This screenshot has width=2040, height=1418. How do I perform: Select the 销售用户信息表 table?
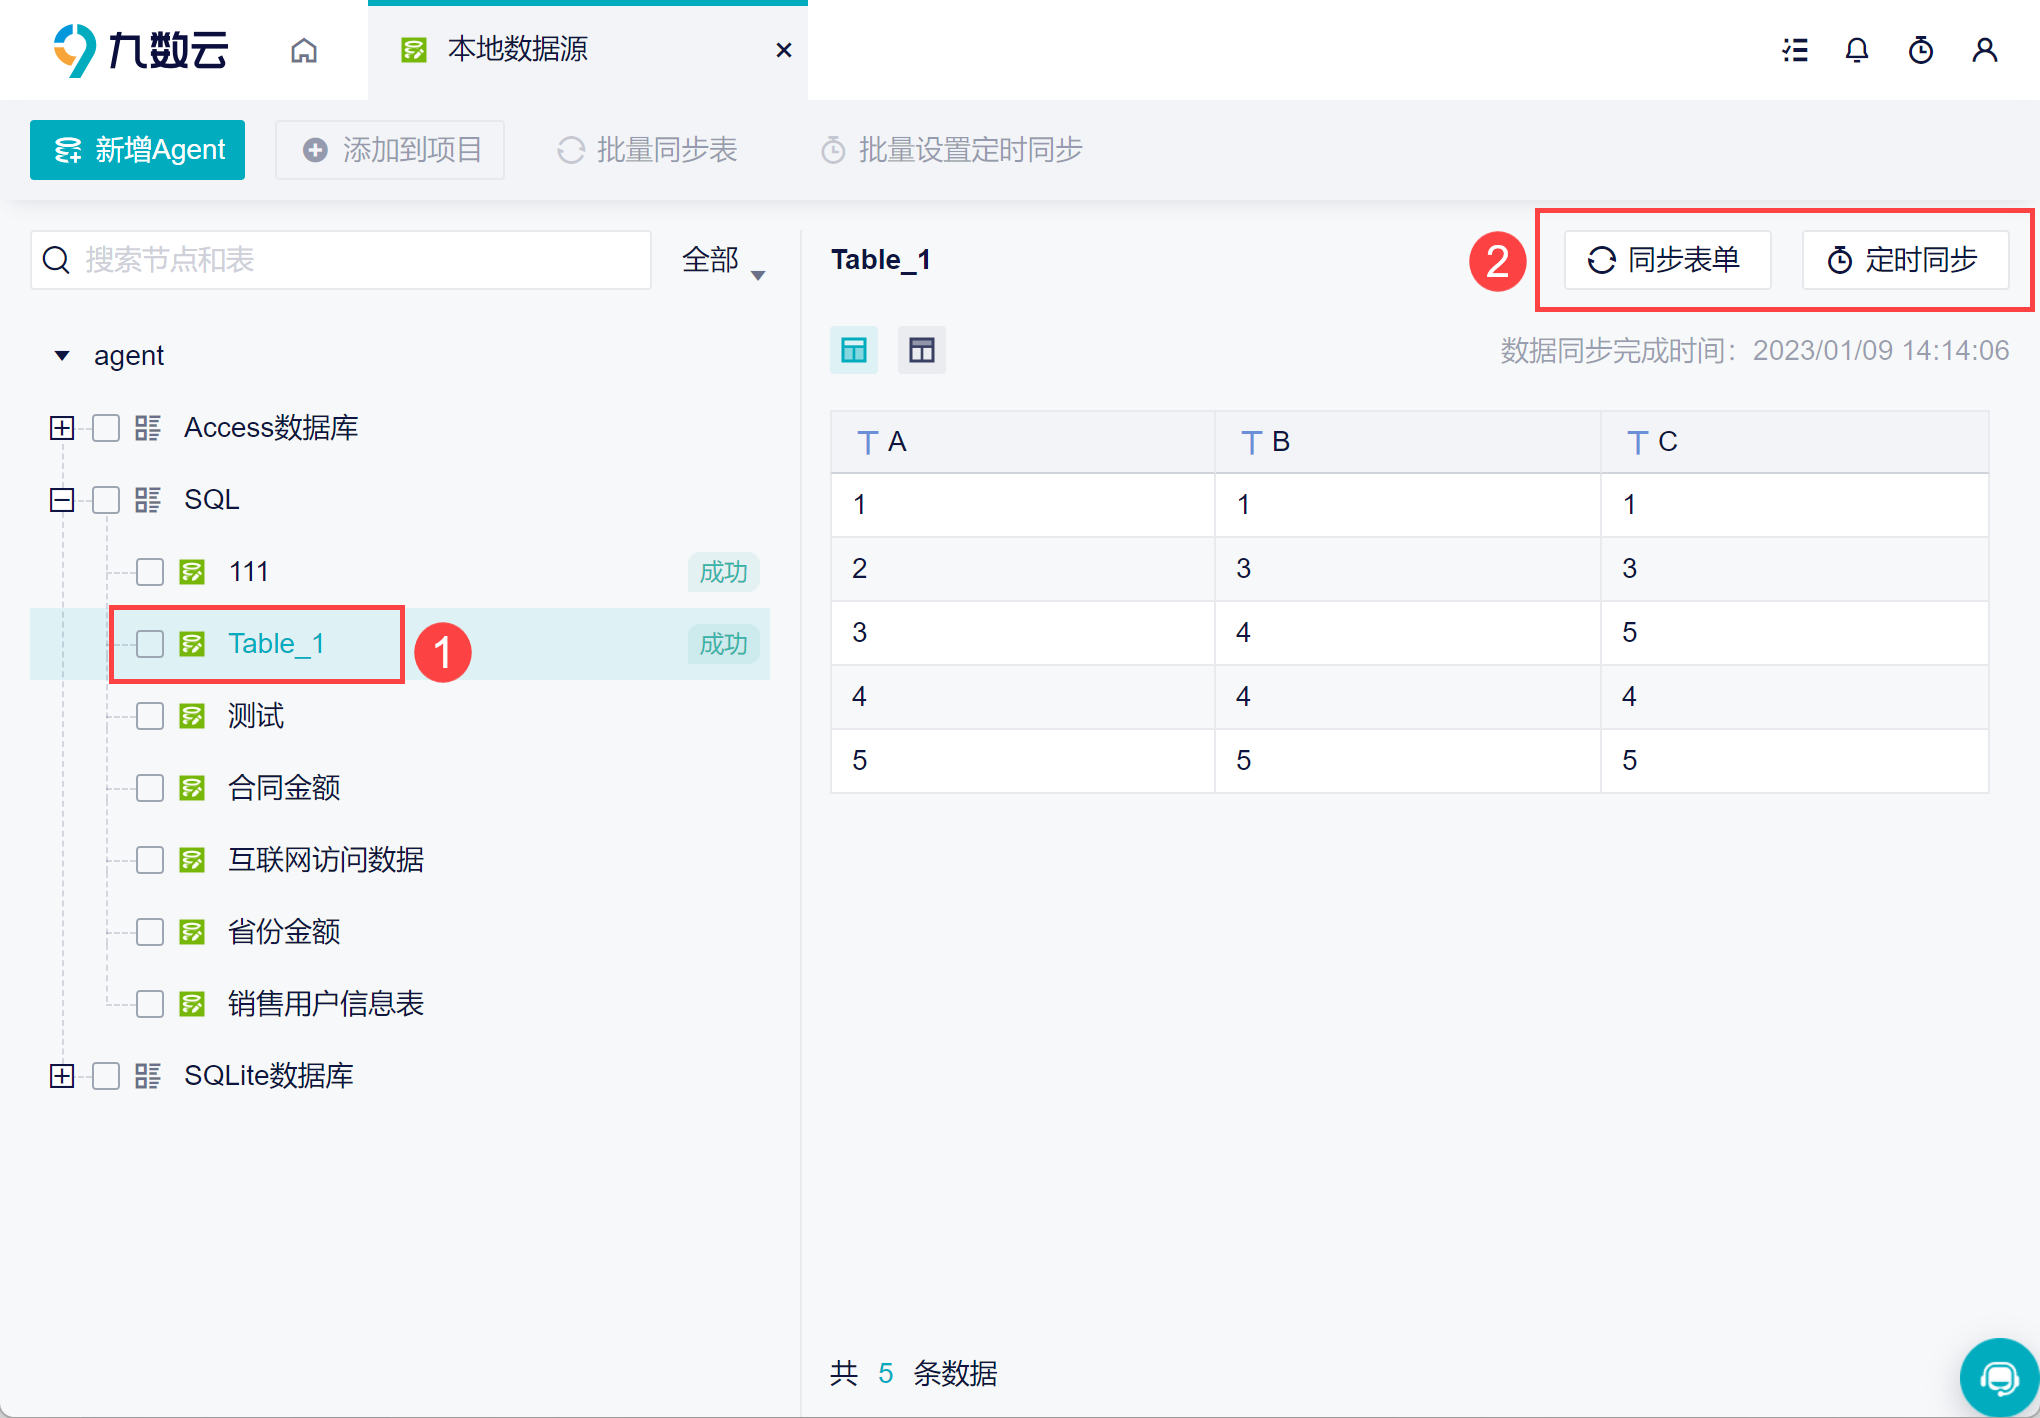(x=326, y=1004)
